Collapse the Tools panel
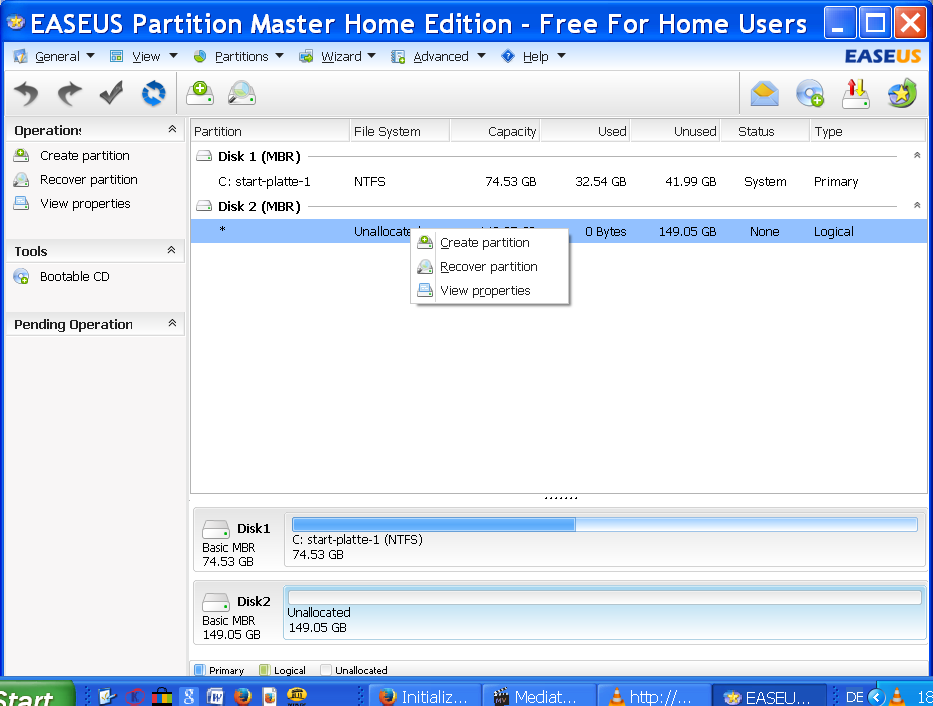The height and width of the screenshot is (706, 933). [171, 250]
